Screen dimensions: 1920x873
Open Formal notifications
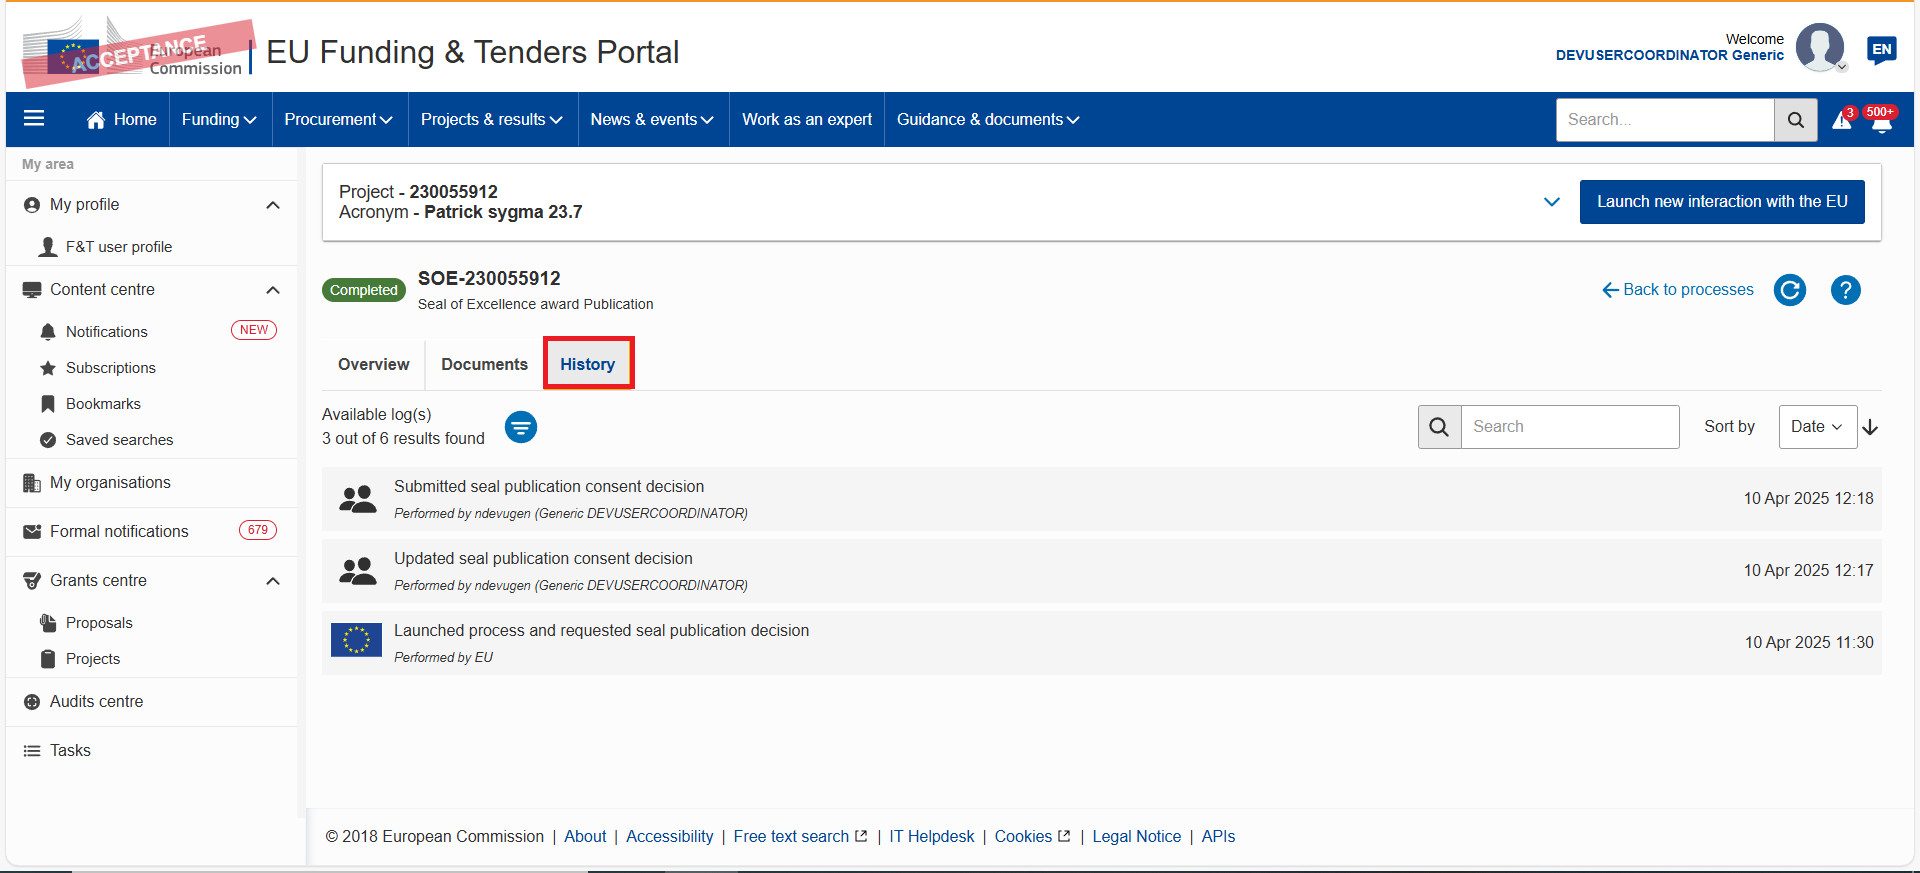tap(119, 532)
